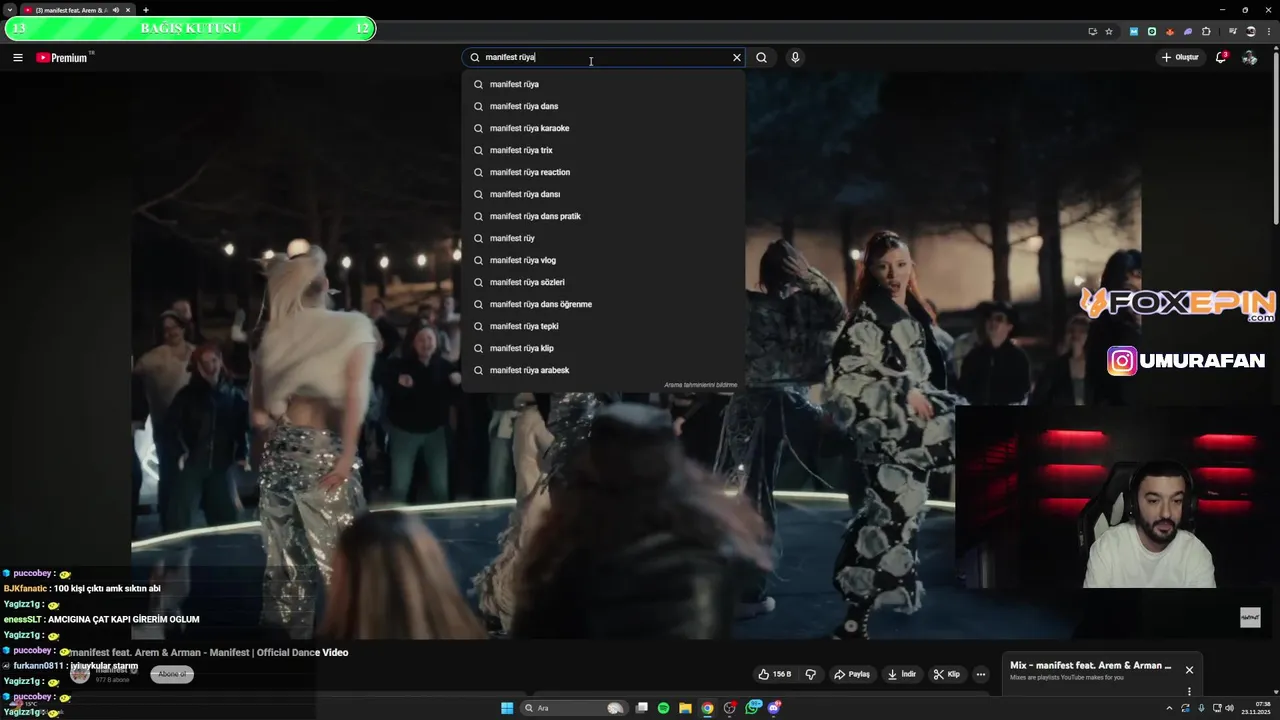Start voice search with microphone icon
Screen dimensions: 1280x720
click(795, 57)
